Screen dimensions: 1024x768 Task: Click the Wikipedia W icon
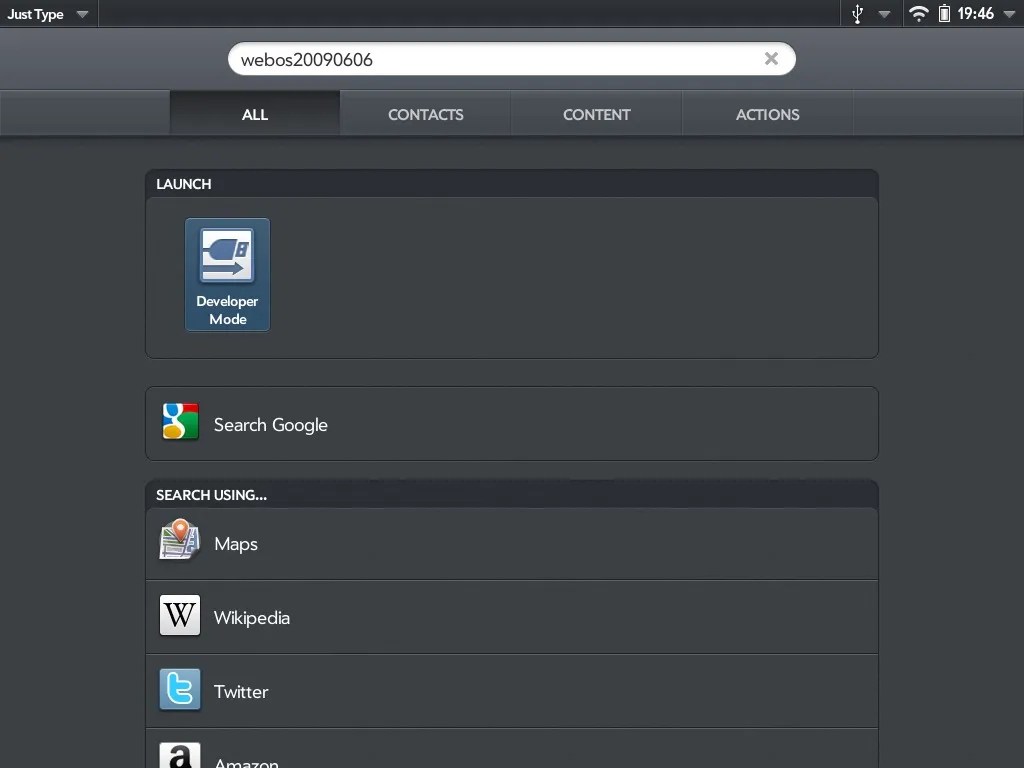[179, 616]
